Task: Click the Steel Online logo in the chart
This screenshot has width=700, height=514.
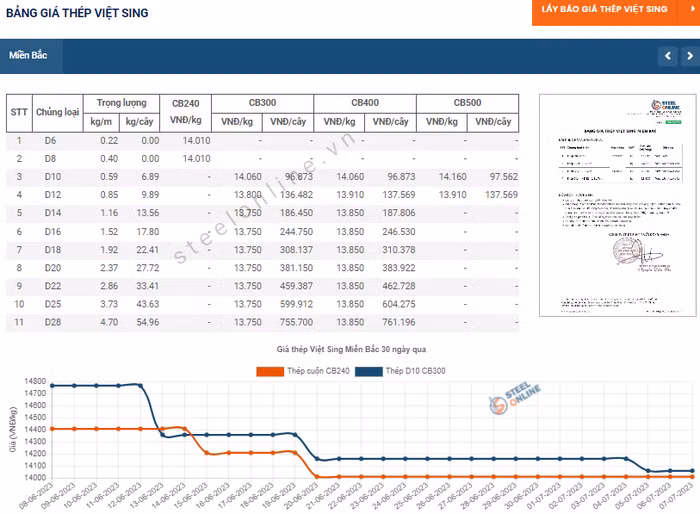Action: pos(508,403)
